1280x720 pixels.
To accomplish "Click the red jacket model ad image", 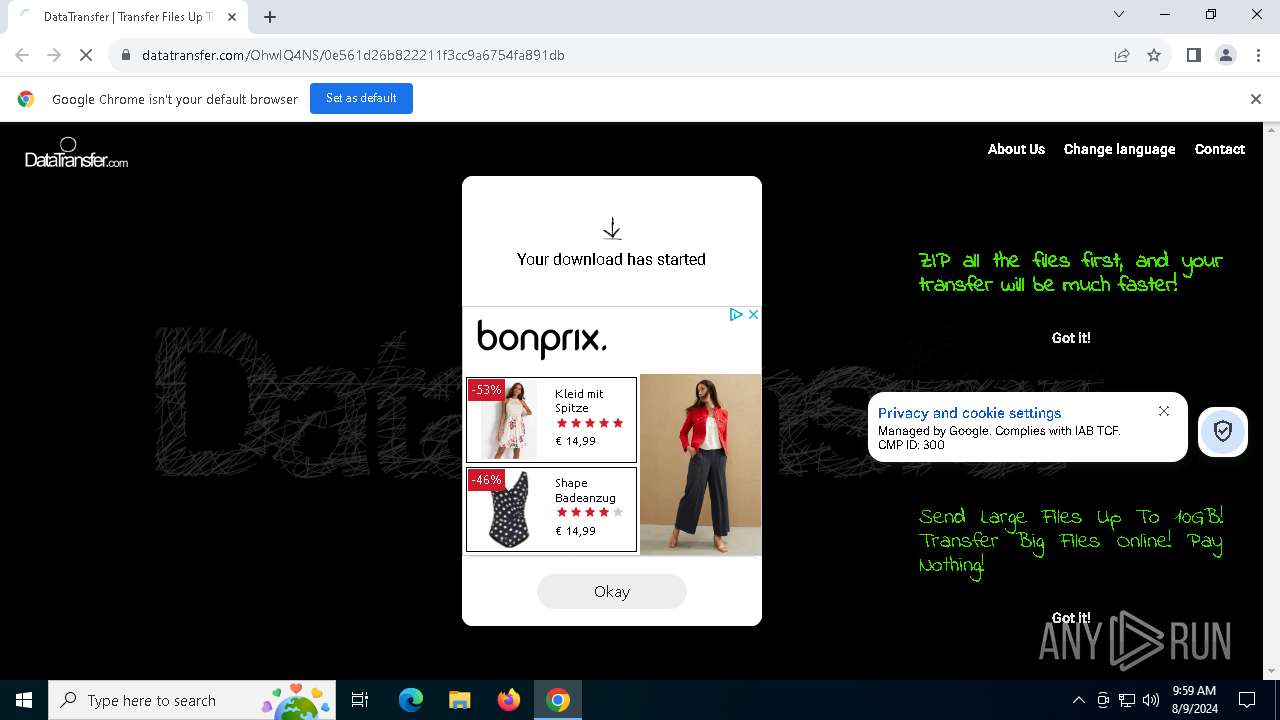I will (x=700, y=464).
